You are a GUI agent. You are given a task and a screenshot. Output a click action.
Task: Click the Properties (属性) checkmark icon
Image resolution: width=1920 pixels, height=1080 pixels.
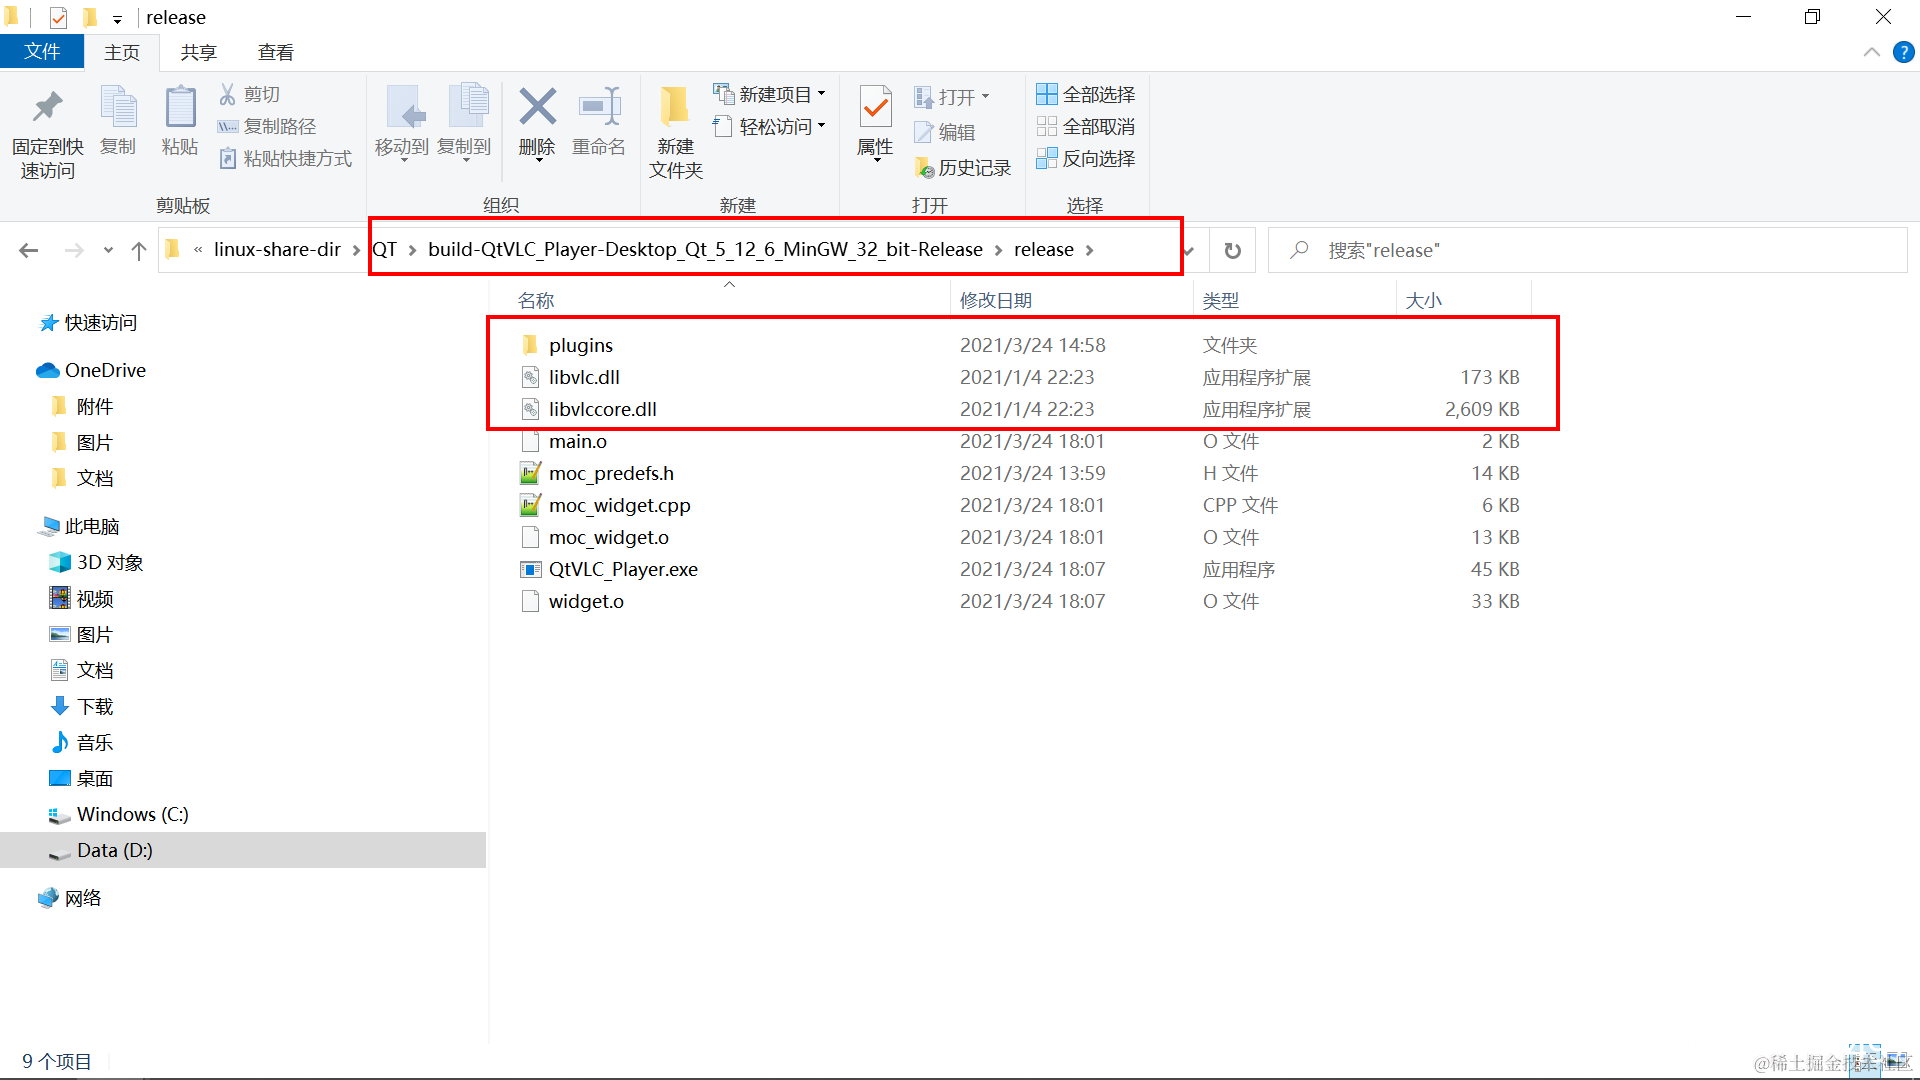pos(875,108)
